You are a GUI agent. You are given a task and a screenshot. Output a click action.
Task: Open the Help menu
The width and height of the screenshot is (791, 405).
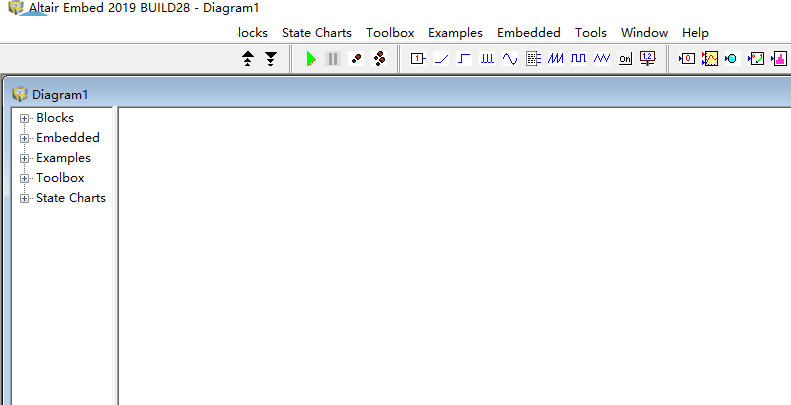[695, 33]
